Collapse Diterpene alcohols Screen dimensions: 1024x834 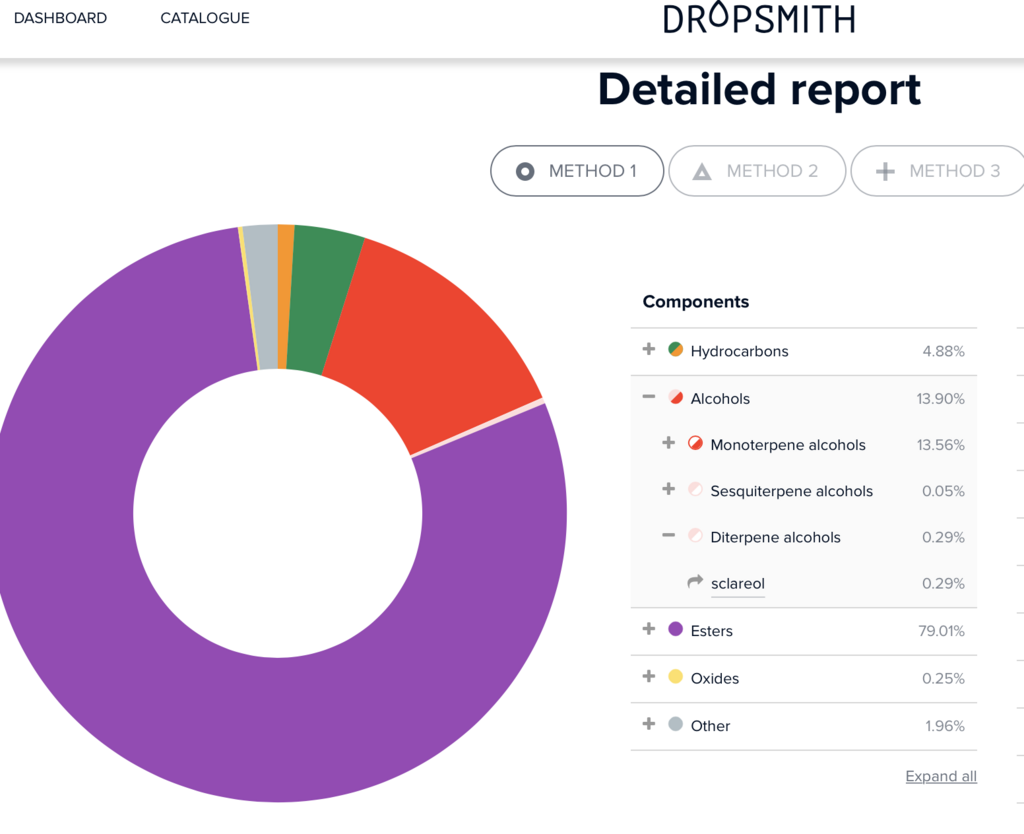pyautogui.click(x=668, y=535)
